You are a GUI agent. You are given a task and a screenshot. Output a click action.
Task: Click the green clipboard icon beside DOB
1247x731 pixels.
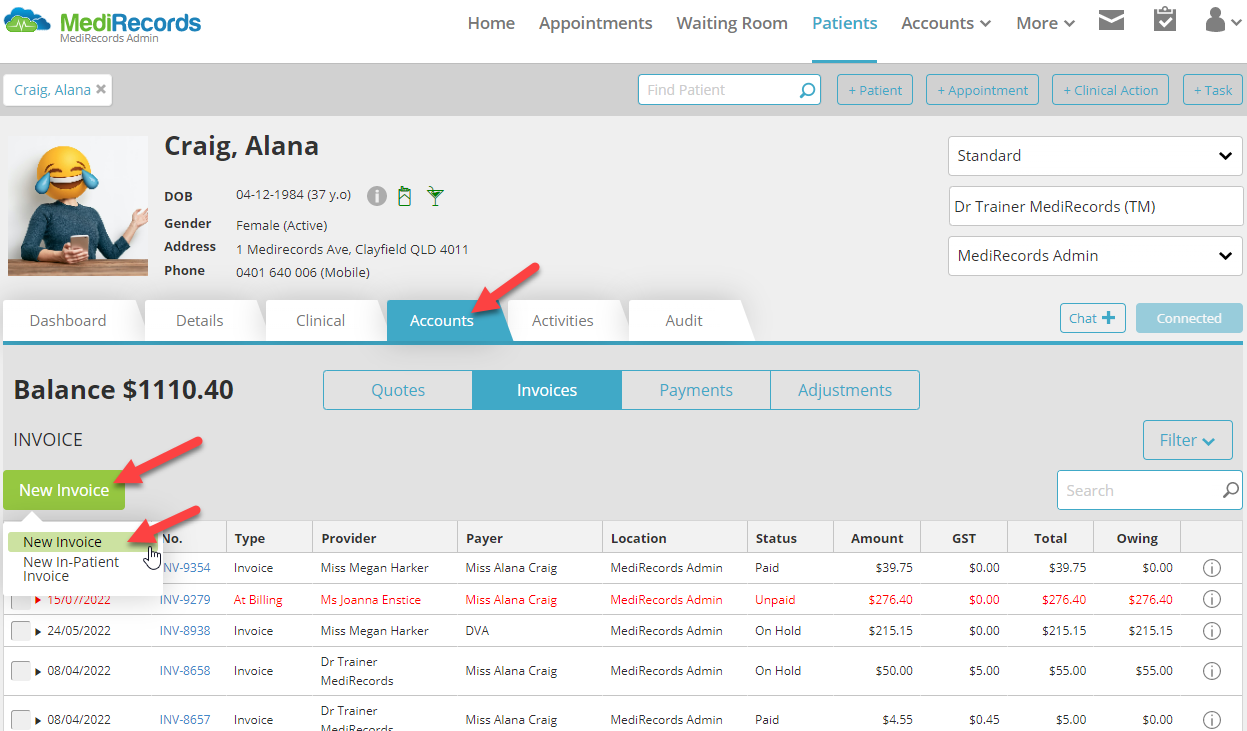pyautogui.click(x=405, y=196)
